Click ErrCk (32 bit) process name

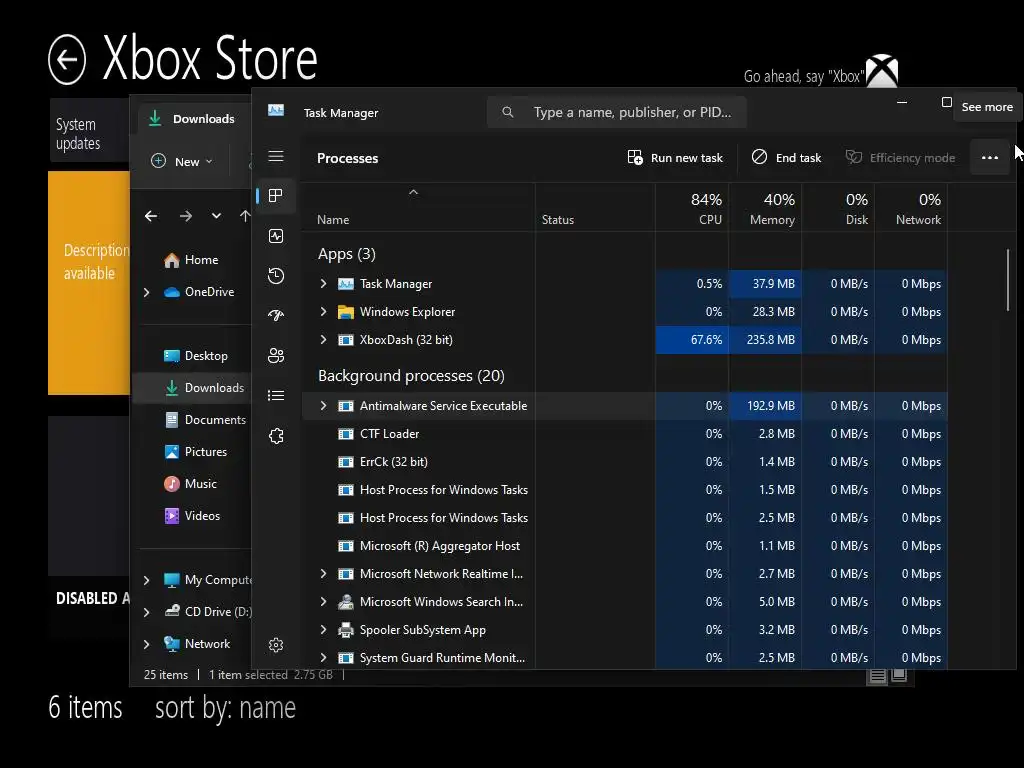pos(394,462)
